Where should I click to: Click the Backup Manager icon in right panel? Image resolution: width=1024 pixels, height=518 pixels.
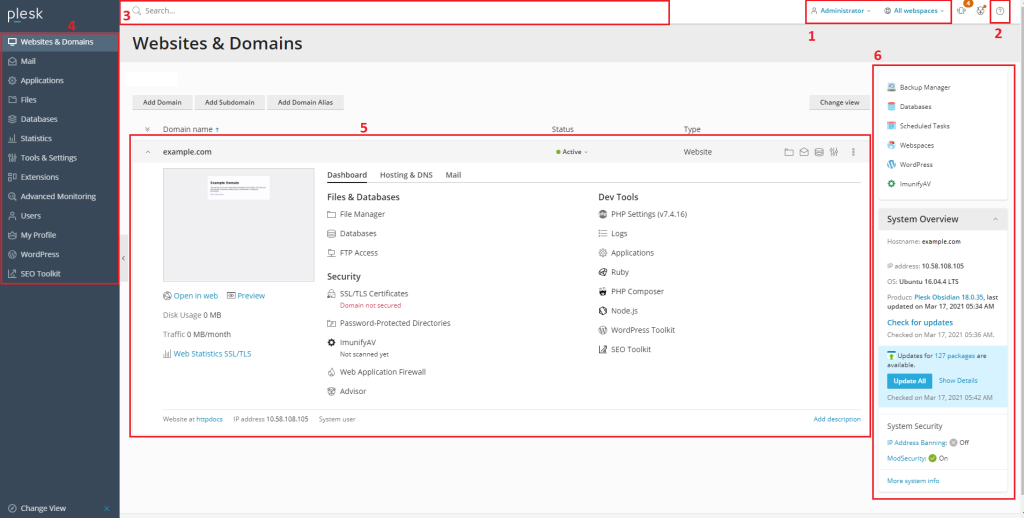click(891, 88)
